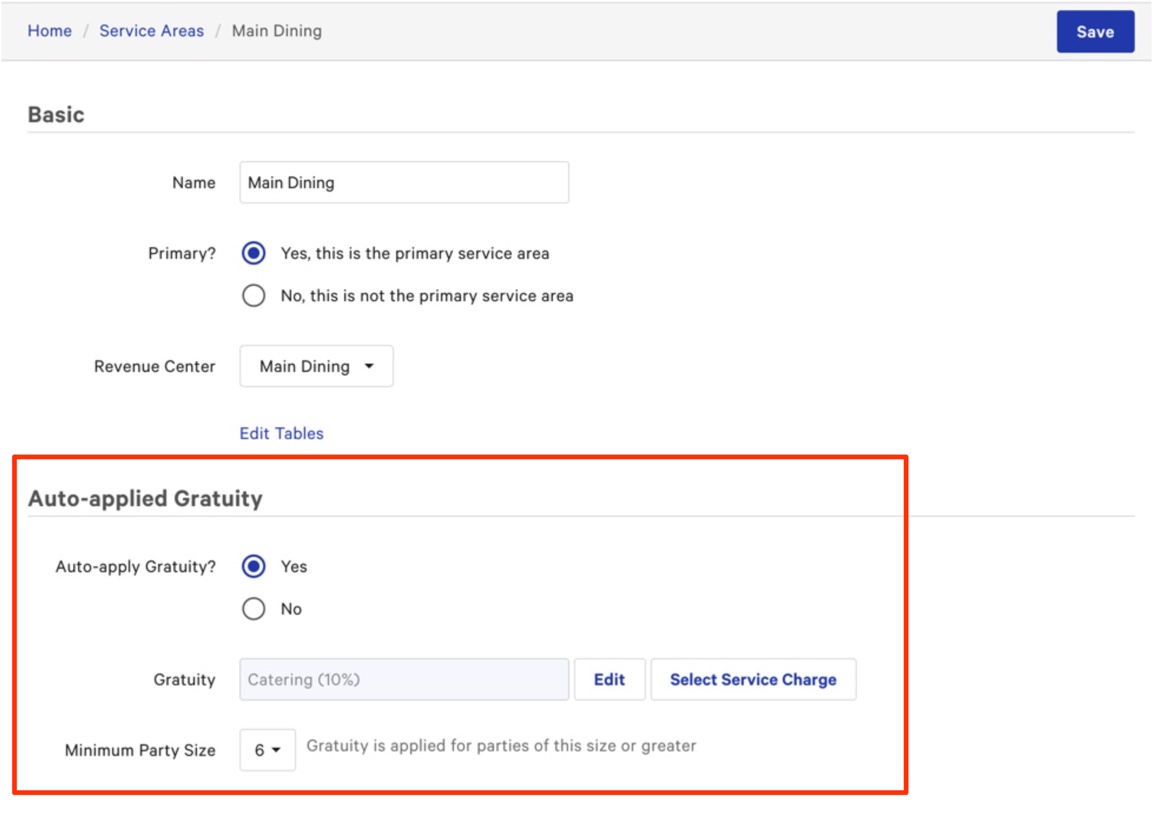
Task: Open the Revenue Center dropdown
Action: point(316,367)
